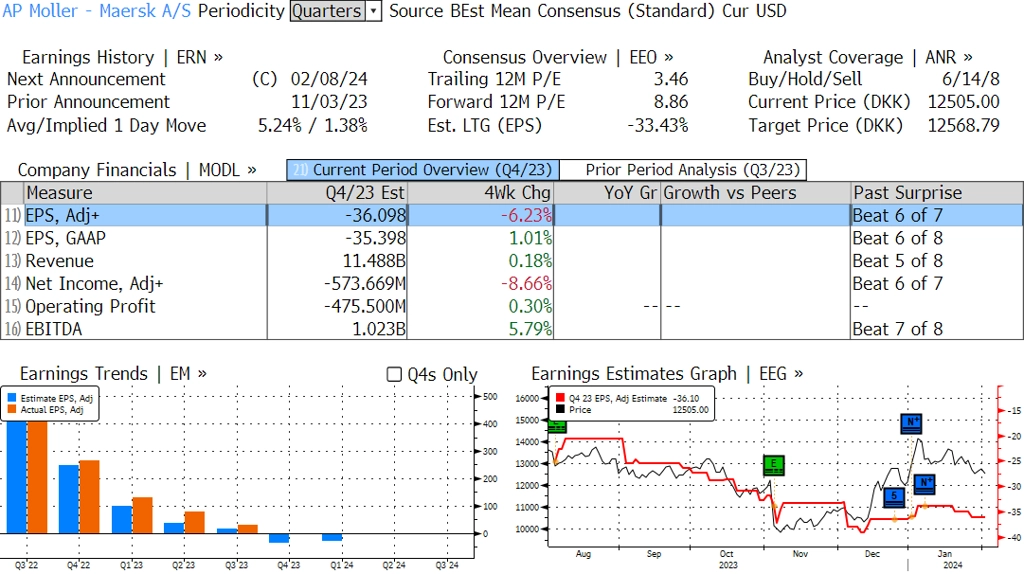Click the 11.488B revenue estimate
This screenshot has width=1024, height=574.
(x=374, y=261)
